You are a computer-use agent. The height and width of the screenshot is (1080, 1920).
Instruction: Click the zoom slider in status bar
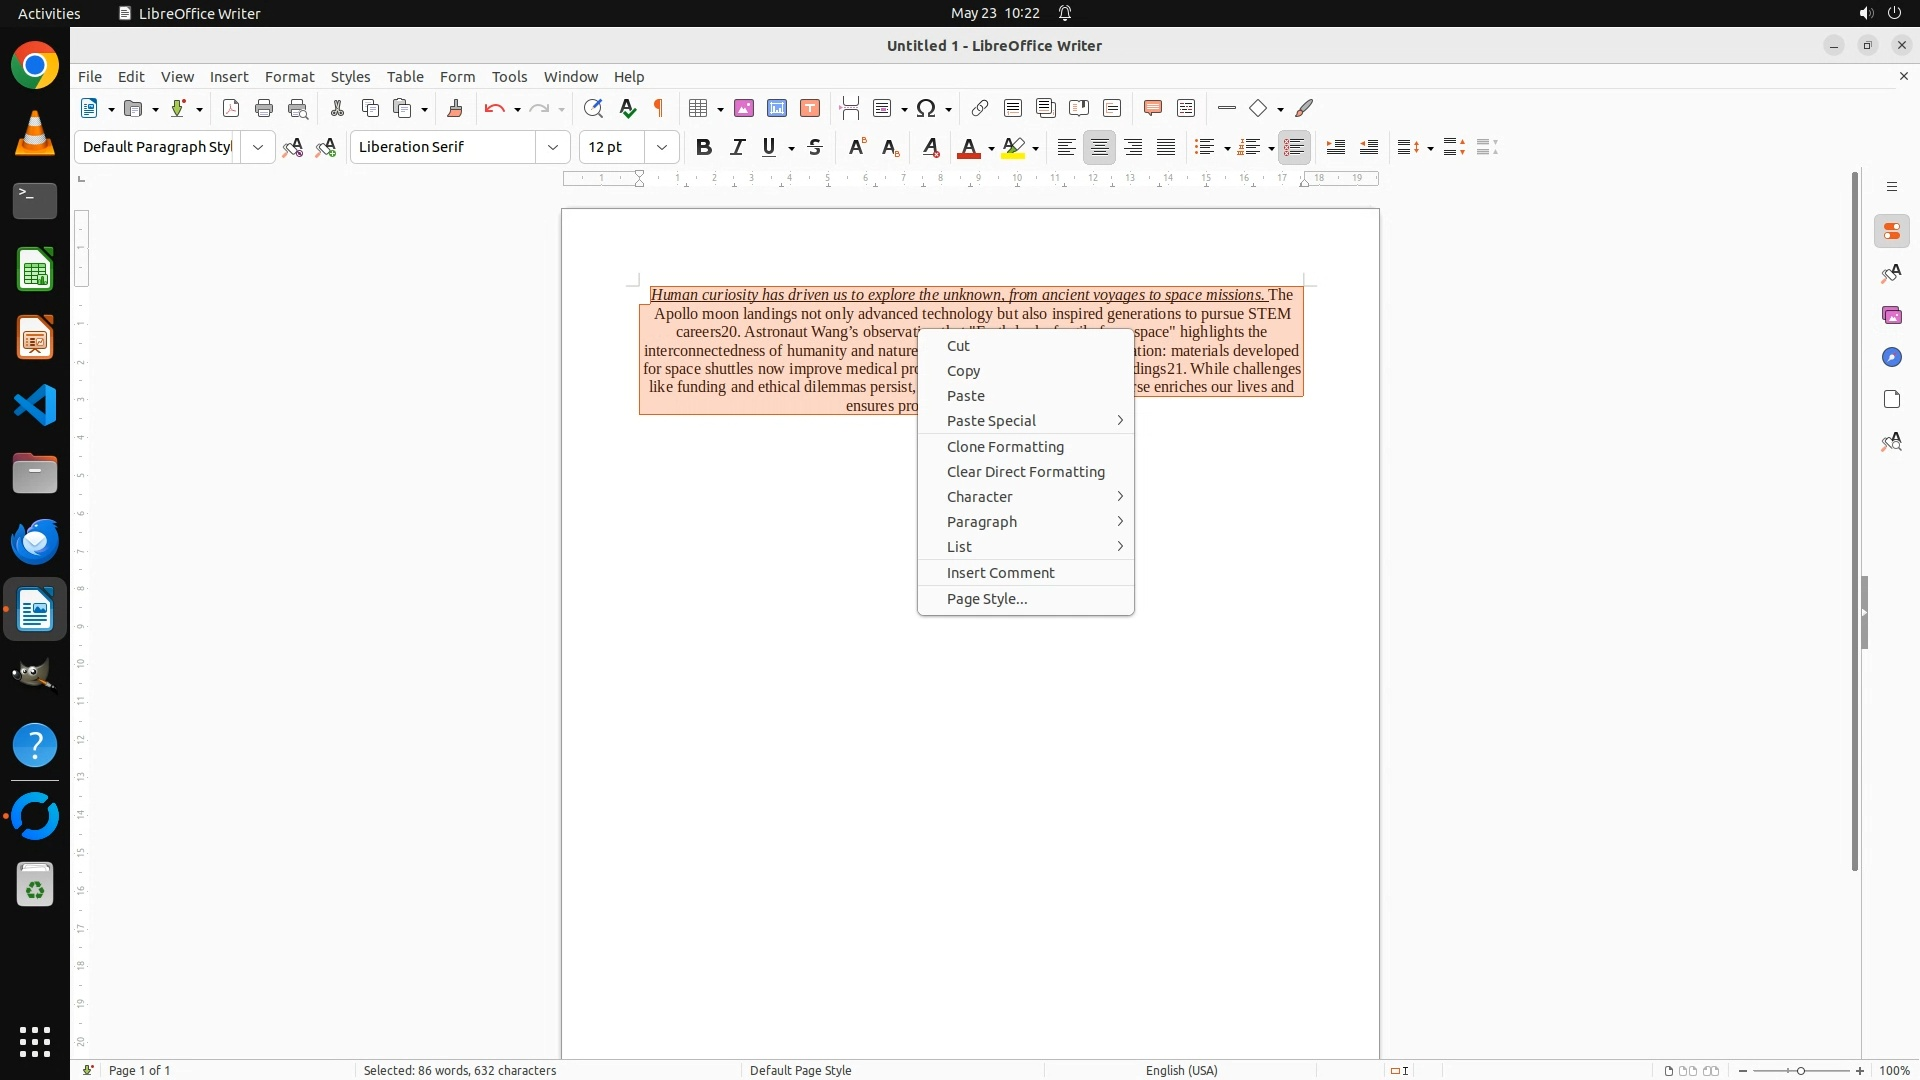point(1800,1070)
